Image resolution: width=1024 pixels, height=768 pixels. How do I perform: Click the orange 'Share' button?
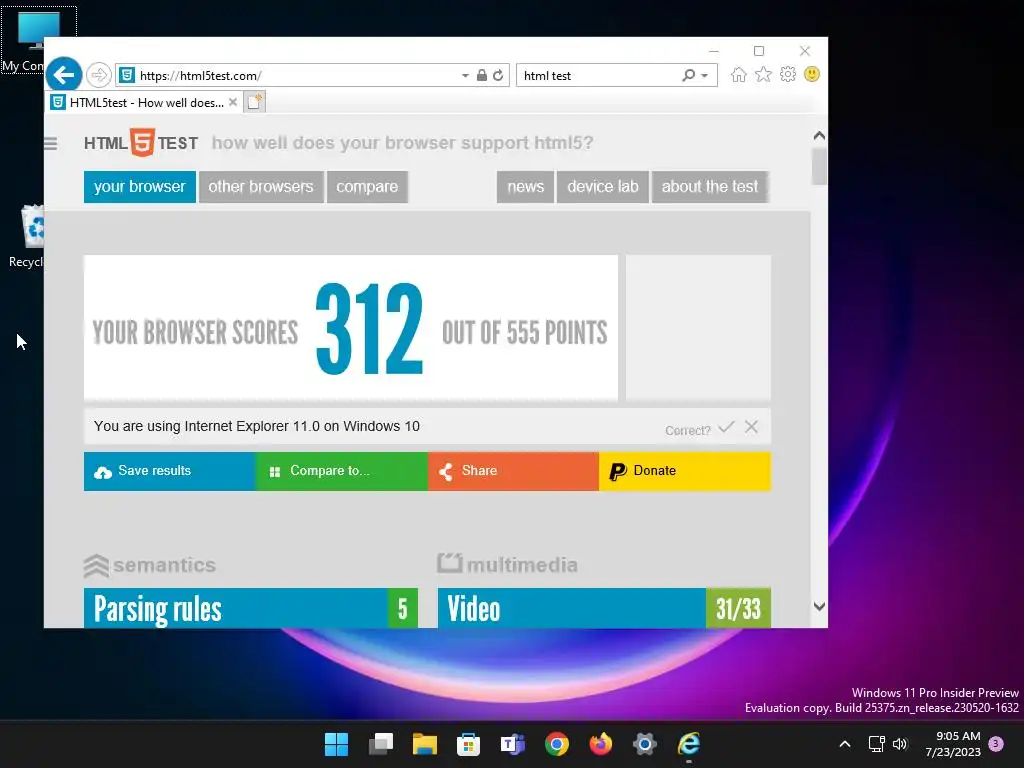click(x=513, y=471)
